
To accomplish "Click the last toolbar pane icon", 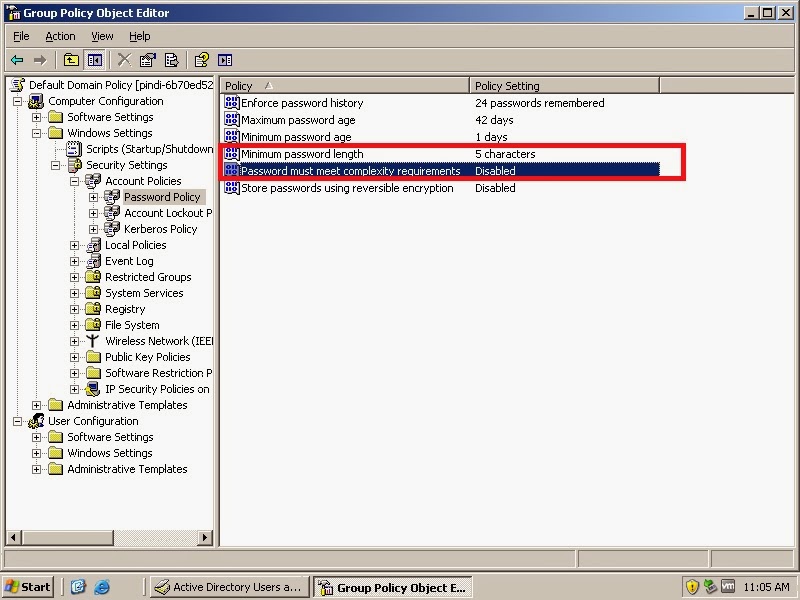I will 225,60.
